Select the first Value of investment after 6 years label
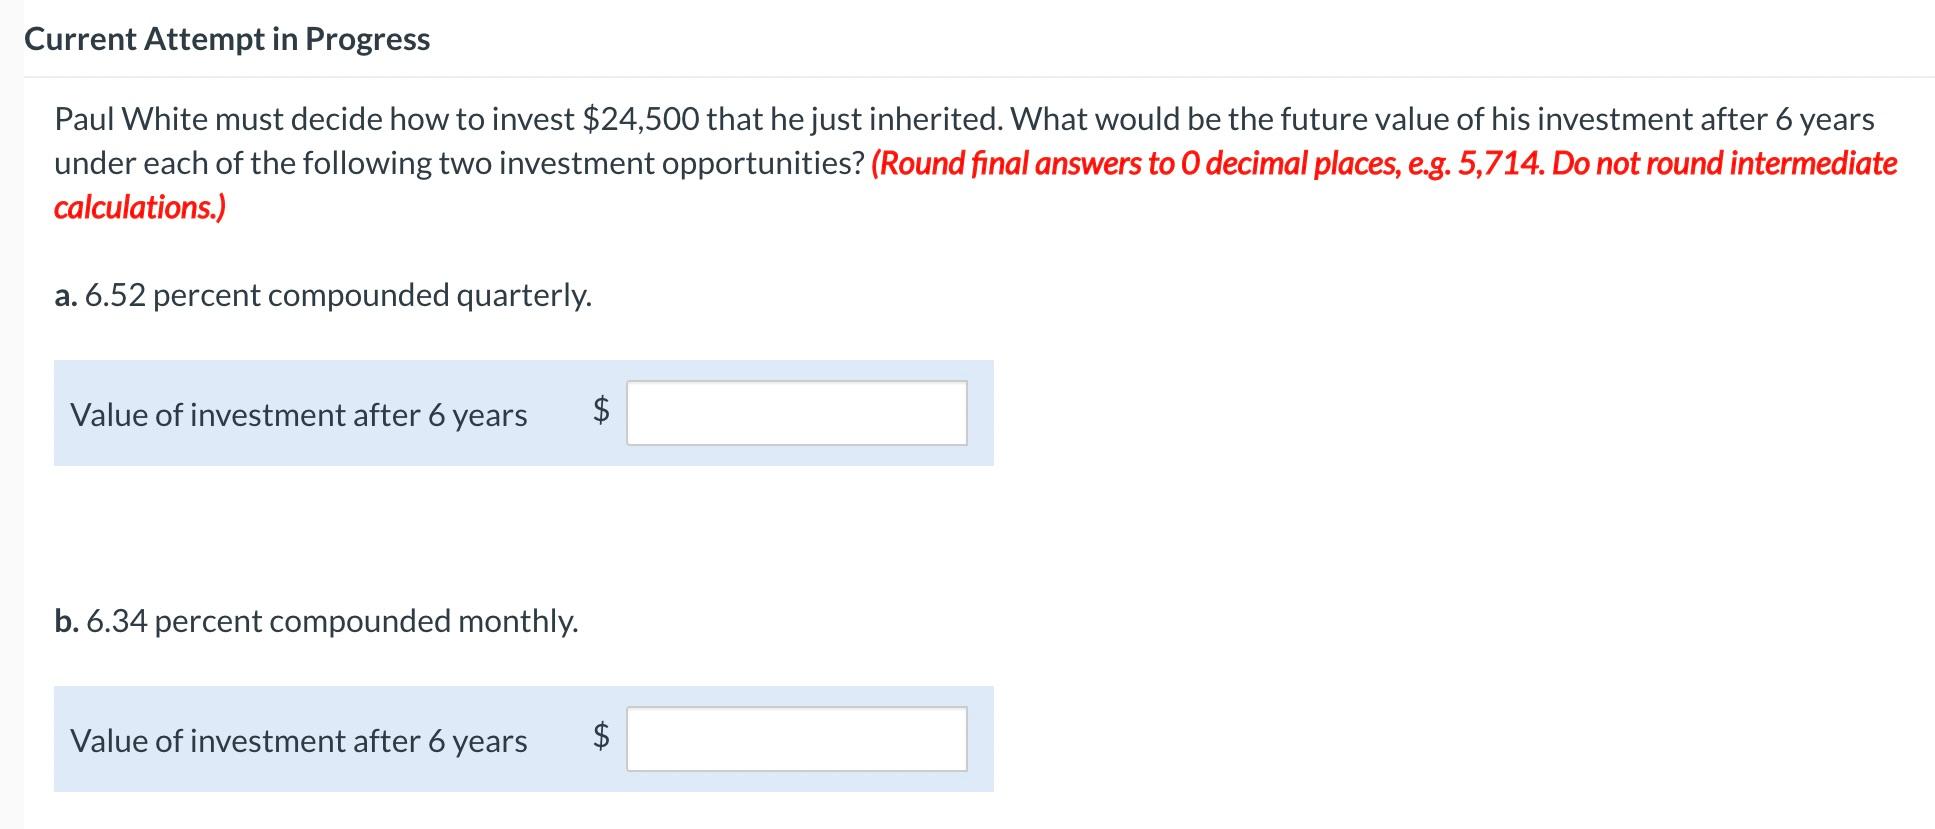 click(x=298, y=414)
